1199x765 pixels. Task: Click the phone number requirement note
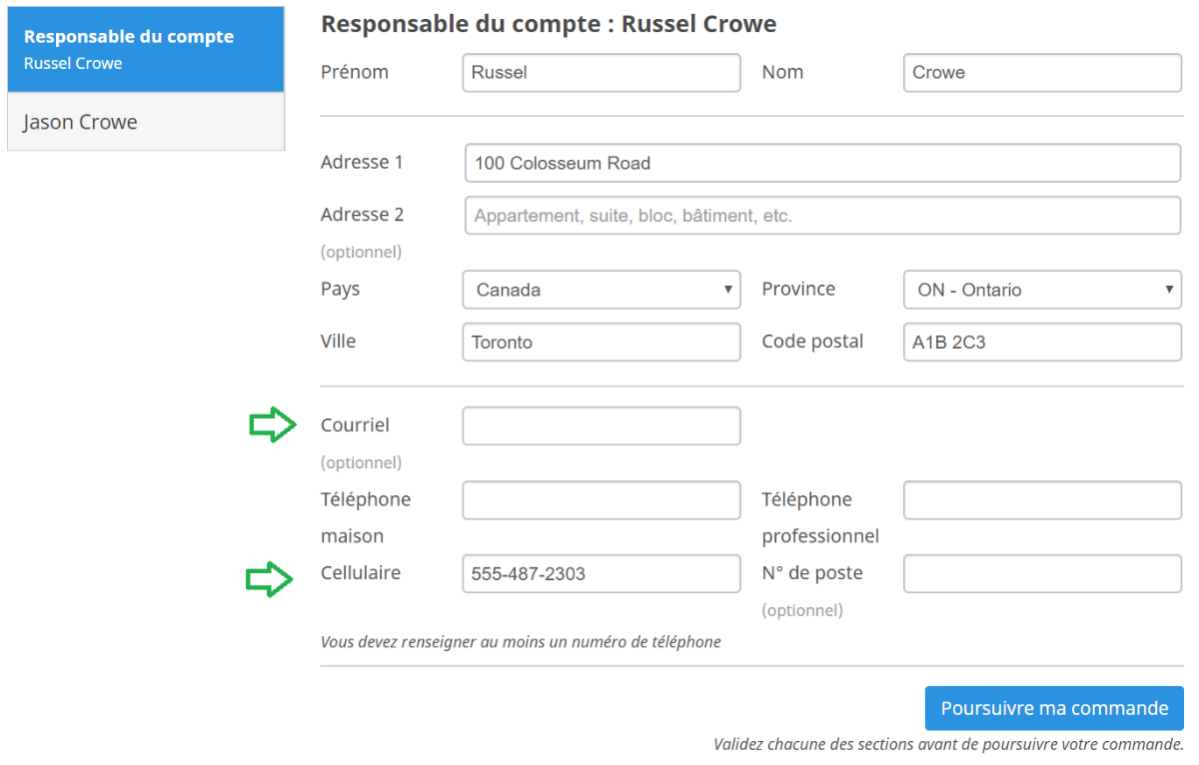(521, 642)
